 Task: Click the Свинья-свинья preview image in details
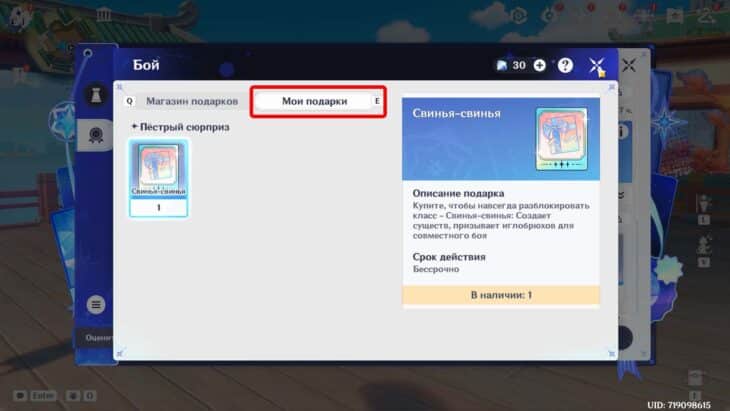[x=561, y=139]
